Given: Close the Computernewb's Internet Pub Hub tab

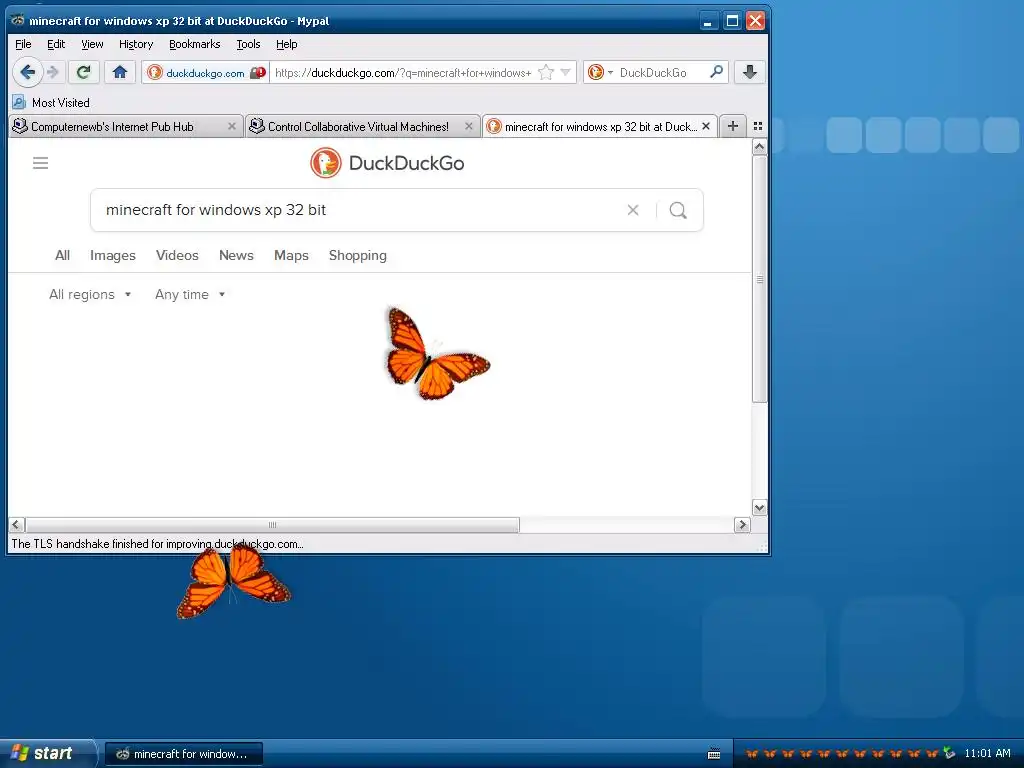Looking at the screenshot, I should tap(232, 127).
